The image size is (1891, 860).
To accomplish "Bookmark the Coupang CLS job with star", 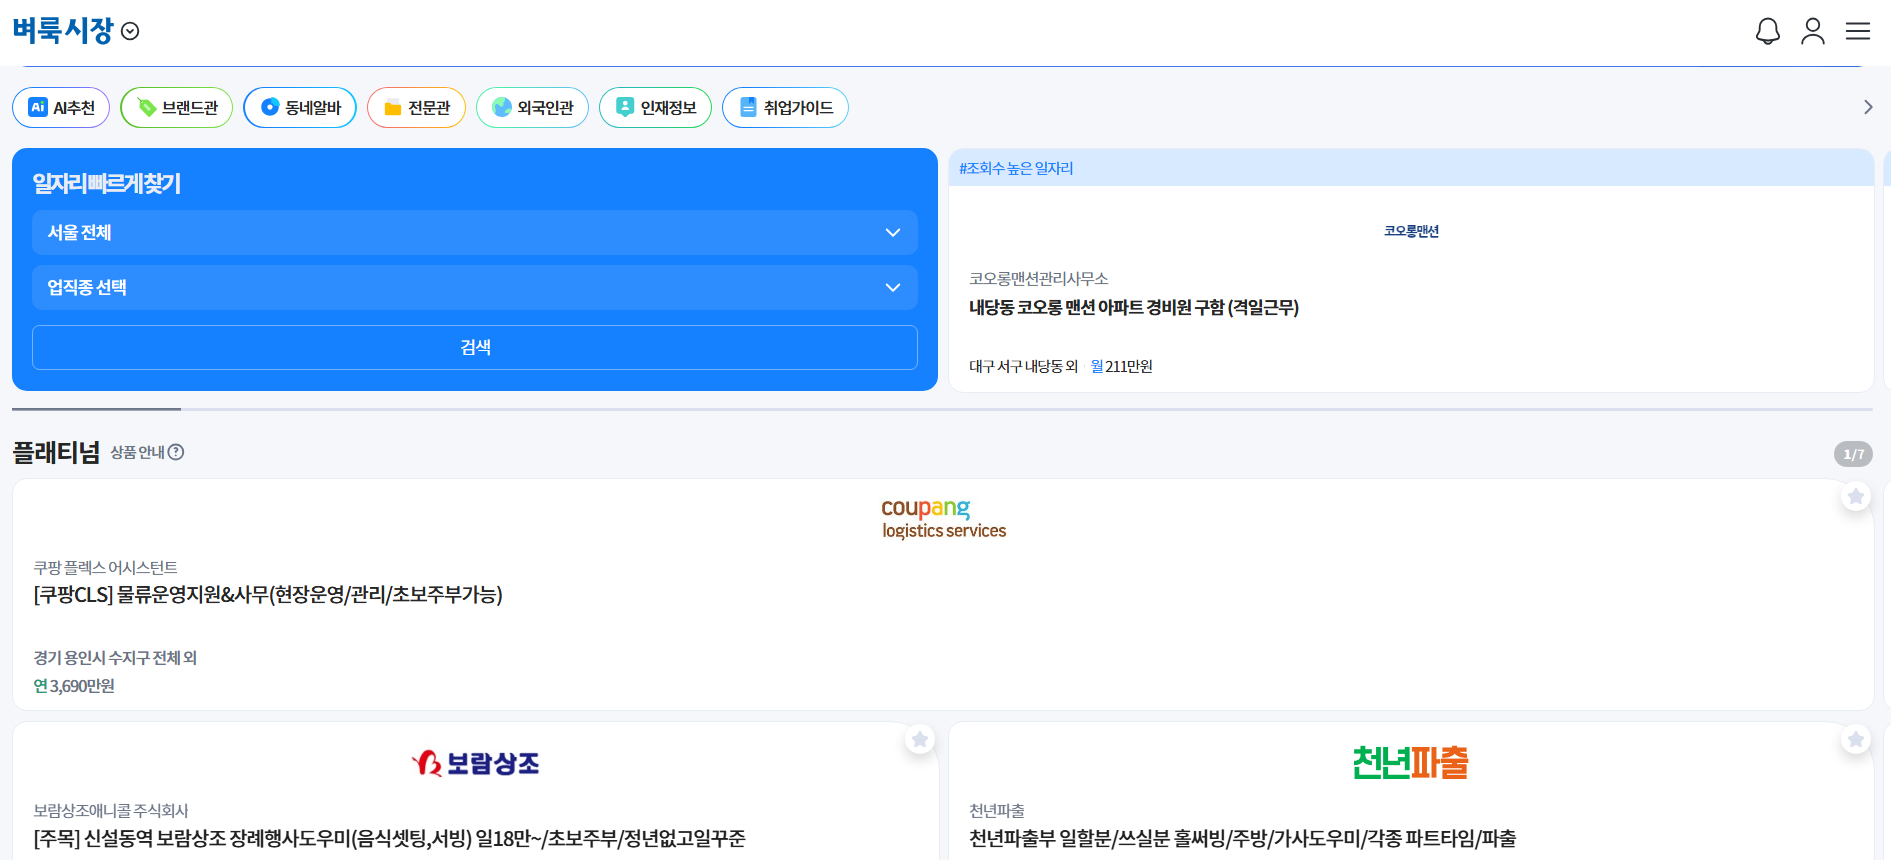I will tap(1855, 496).
